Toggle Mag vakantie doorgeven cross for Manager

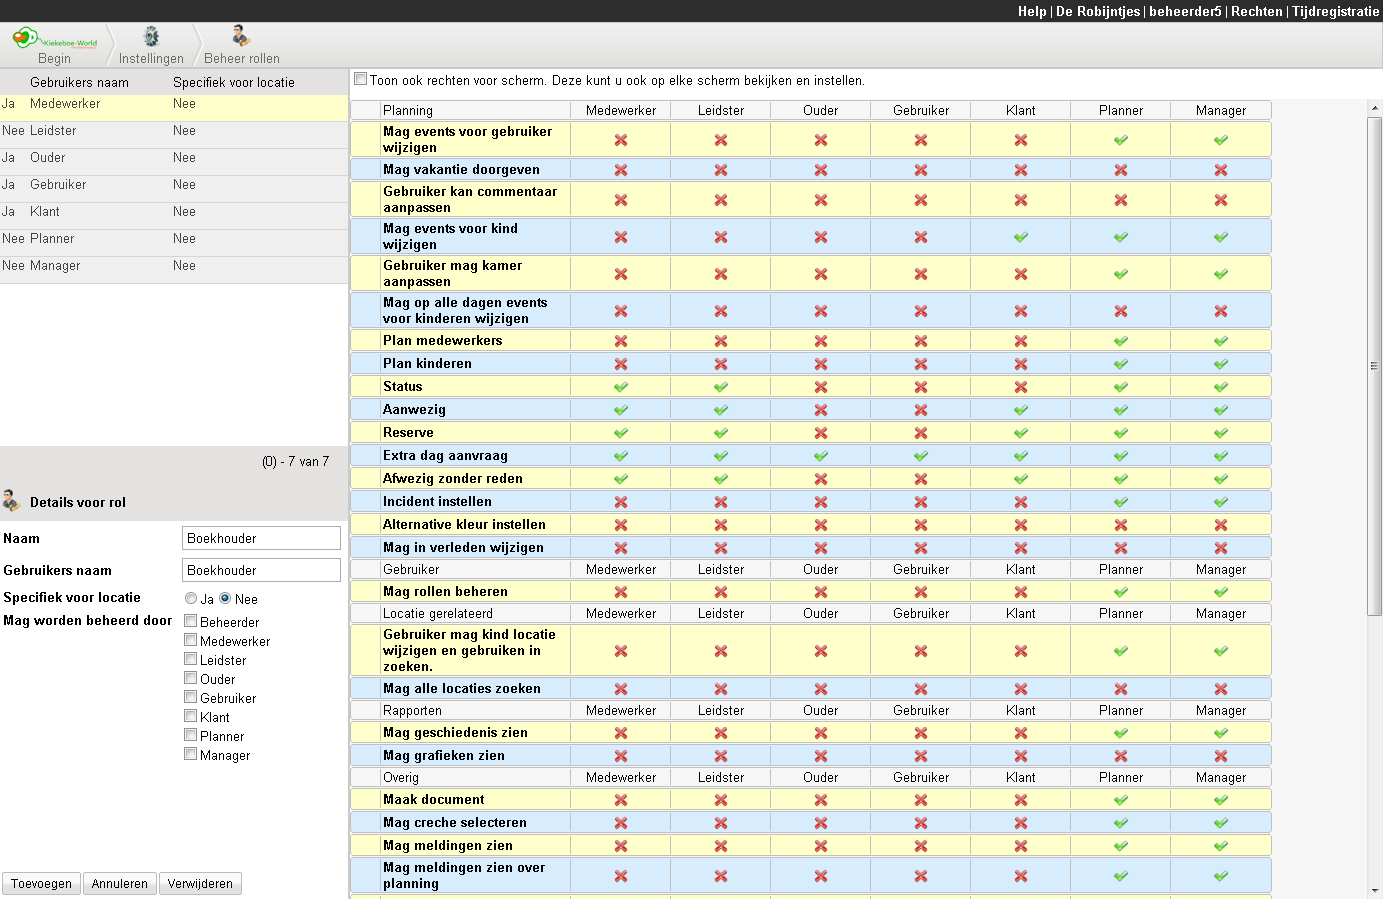[1221, 170]
